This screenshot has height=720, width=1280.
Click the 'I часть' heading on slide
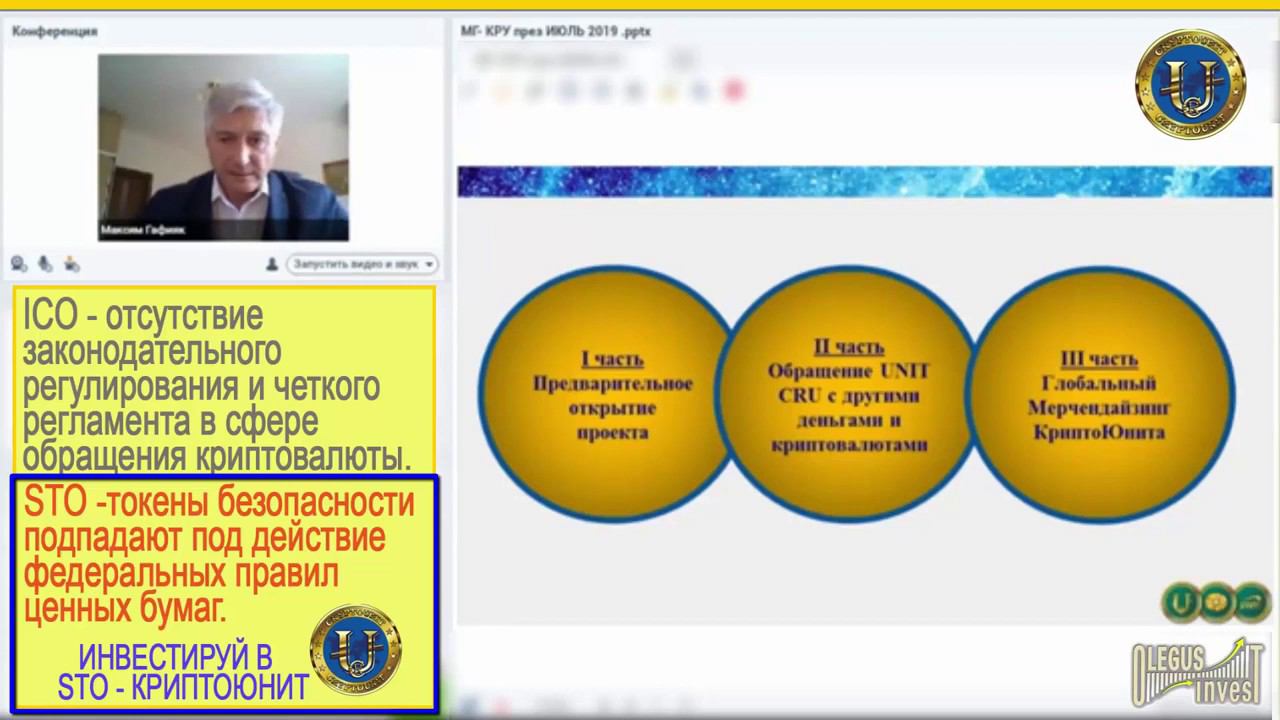(x=612, y=358)
